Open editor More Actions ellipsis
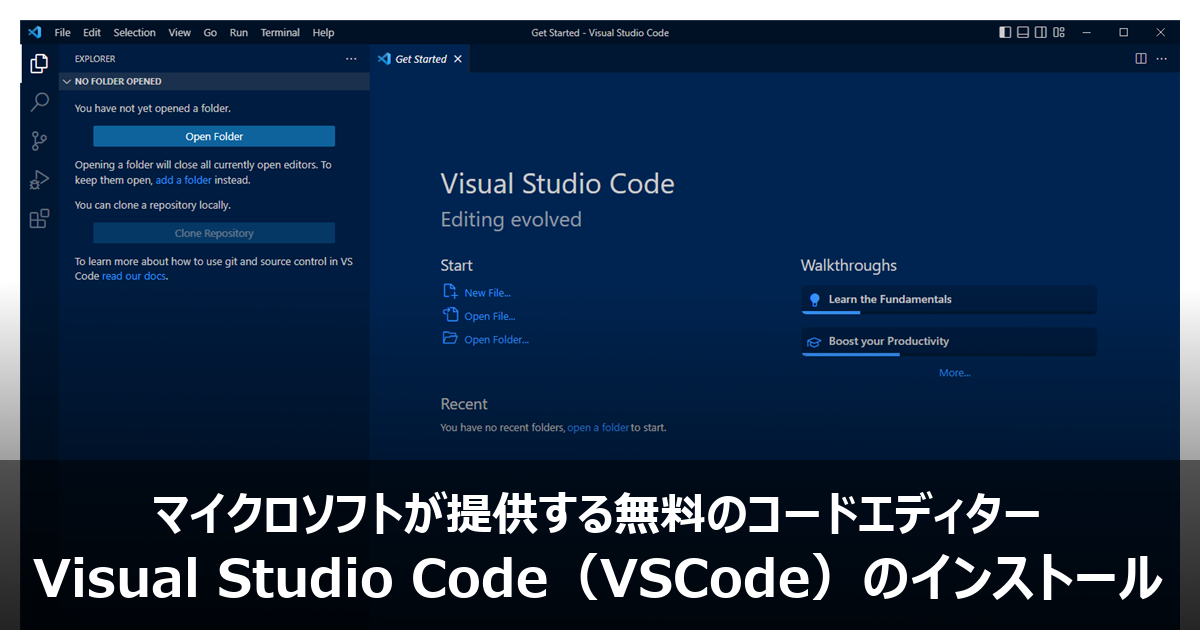1200x630 pixels. point(1161,59)
